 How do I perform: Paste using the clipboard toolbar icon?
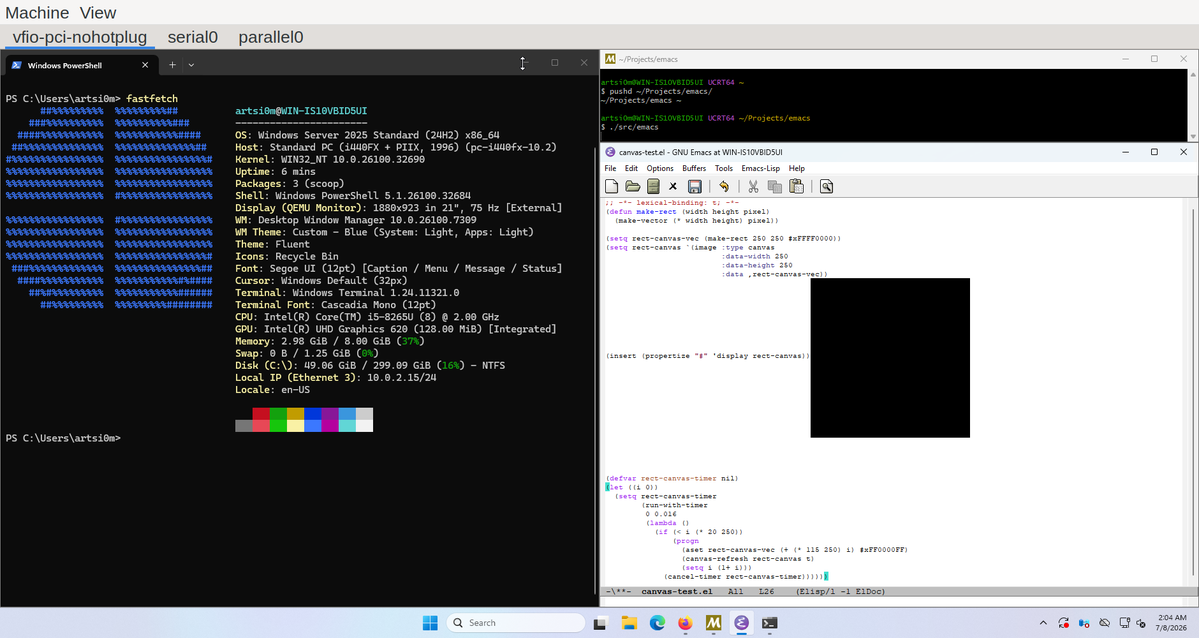(796, 186)
